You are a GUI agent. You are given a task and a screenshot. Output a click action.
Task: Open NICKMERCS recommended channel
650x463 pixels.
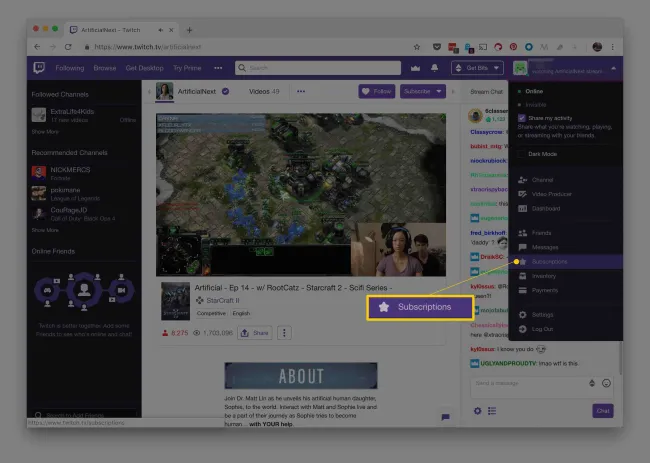coord(84,173)
